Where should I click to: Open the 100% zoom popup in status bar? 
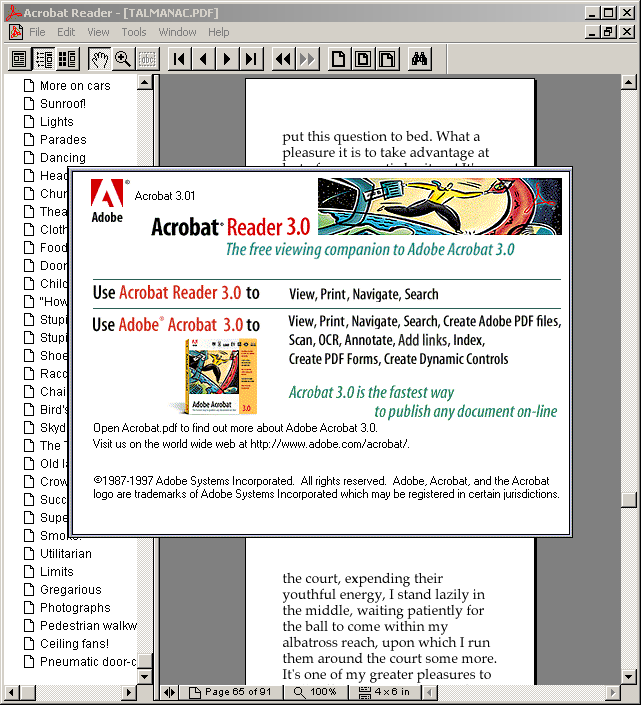click(316, 692)
